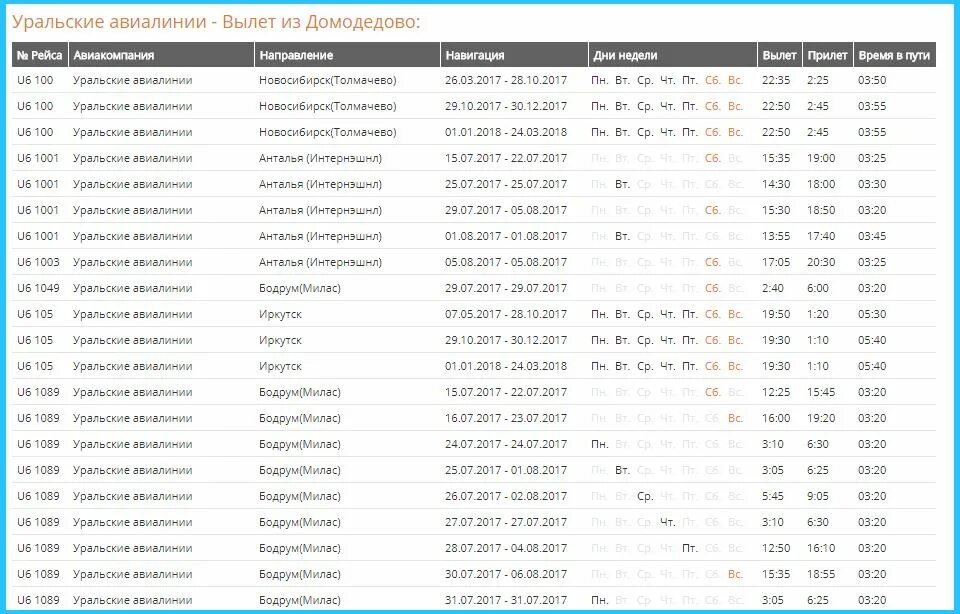Click arrival time 18:55
Image resolution: width=960 pixels, height=614 pixels.
coord(820,574)
